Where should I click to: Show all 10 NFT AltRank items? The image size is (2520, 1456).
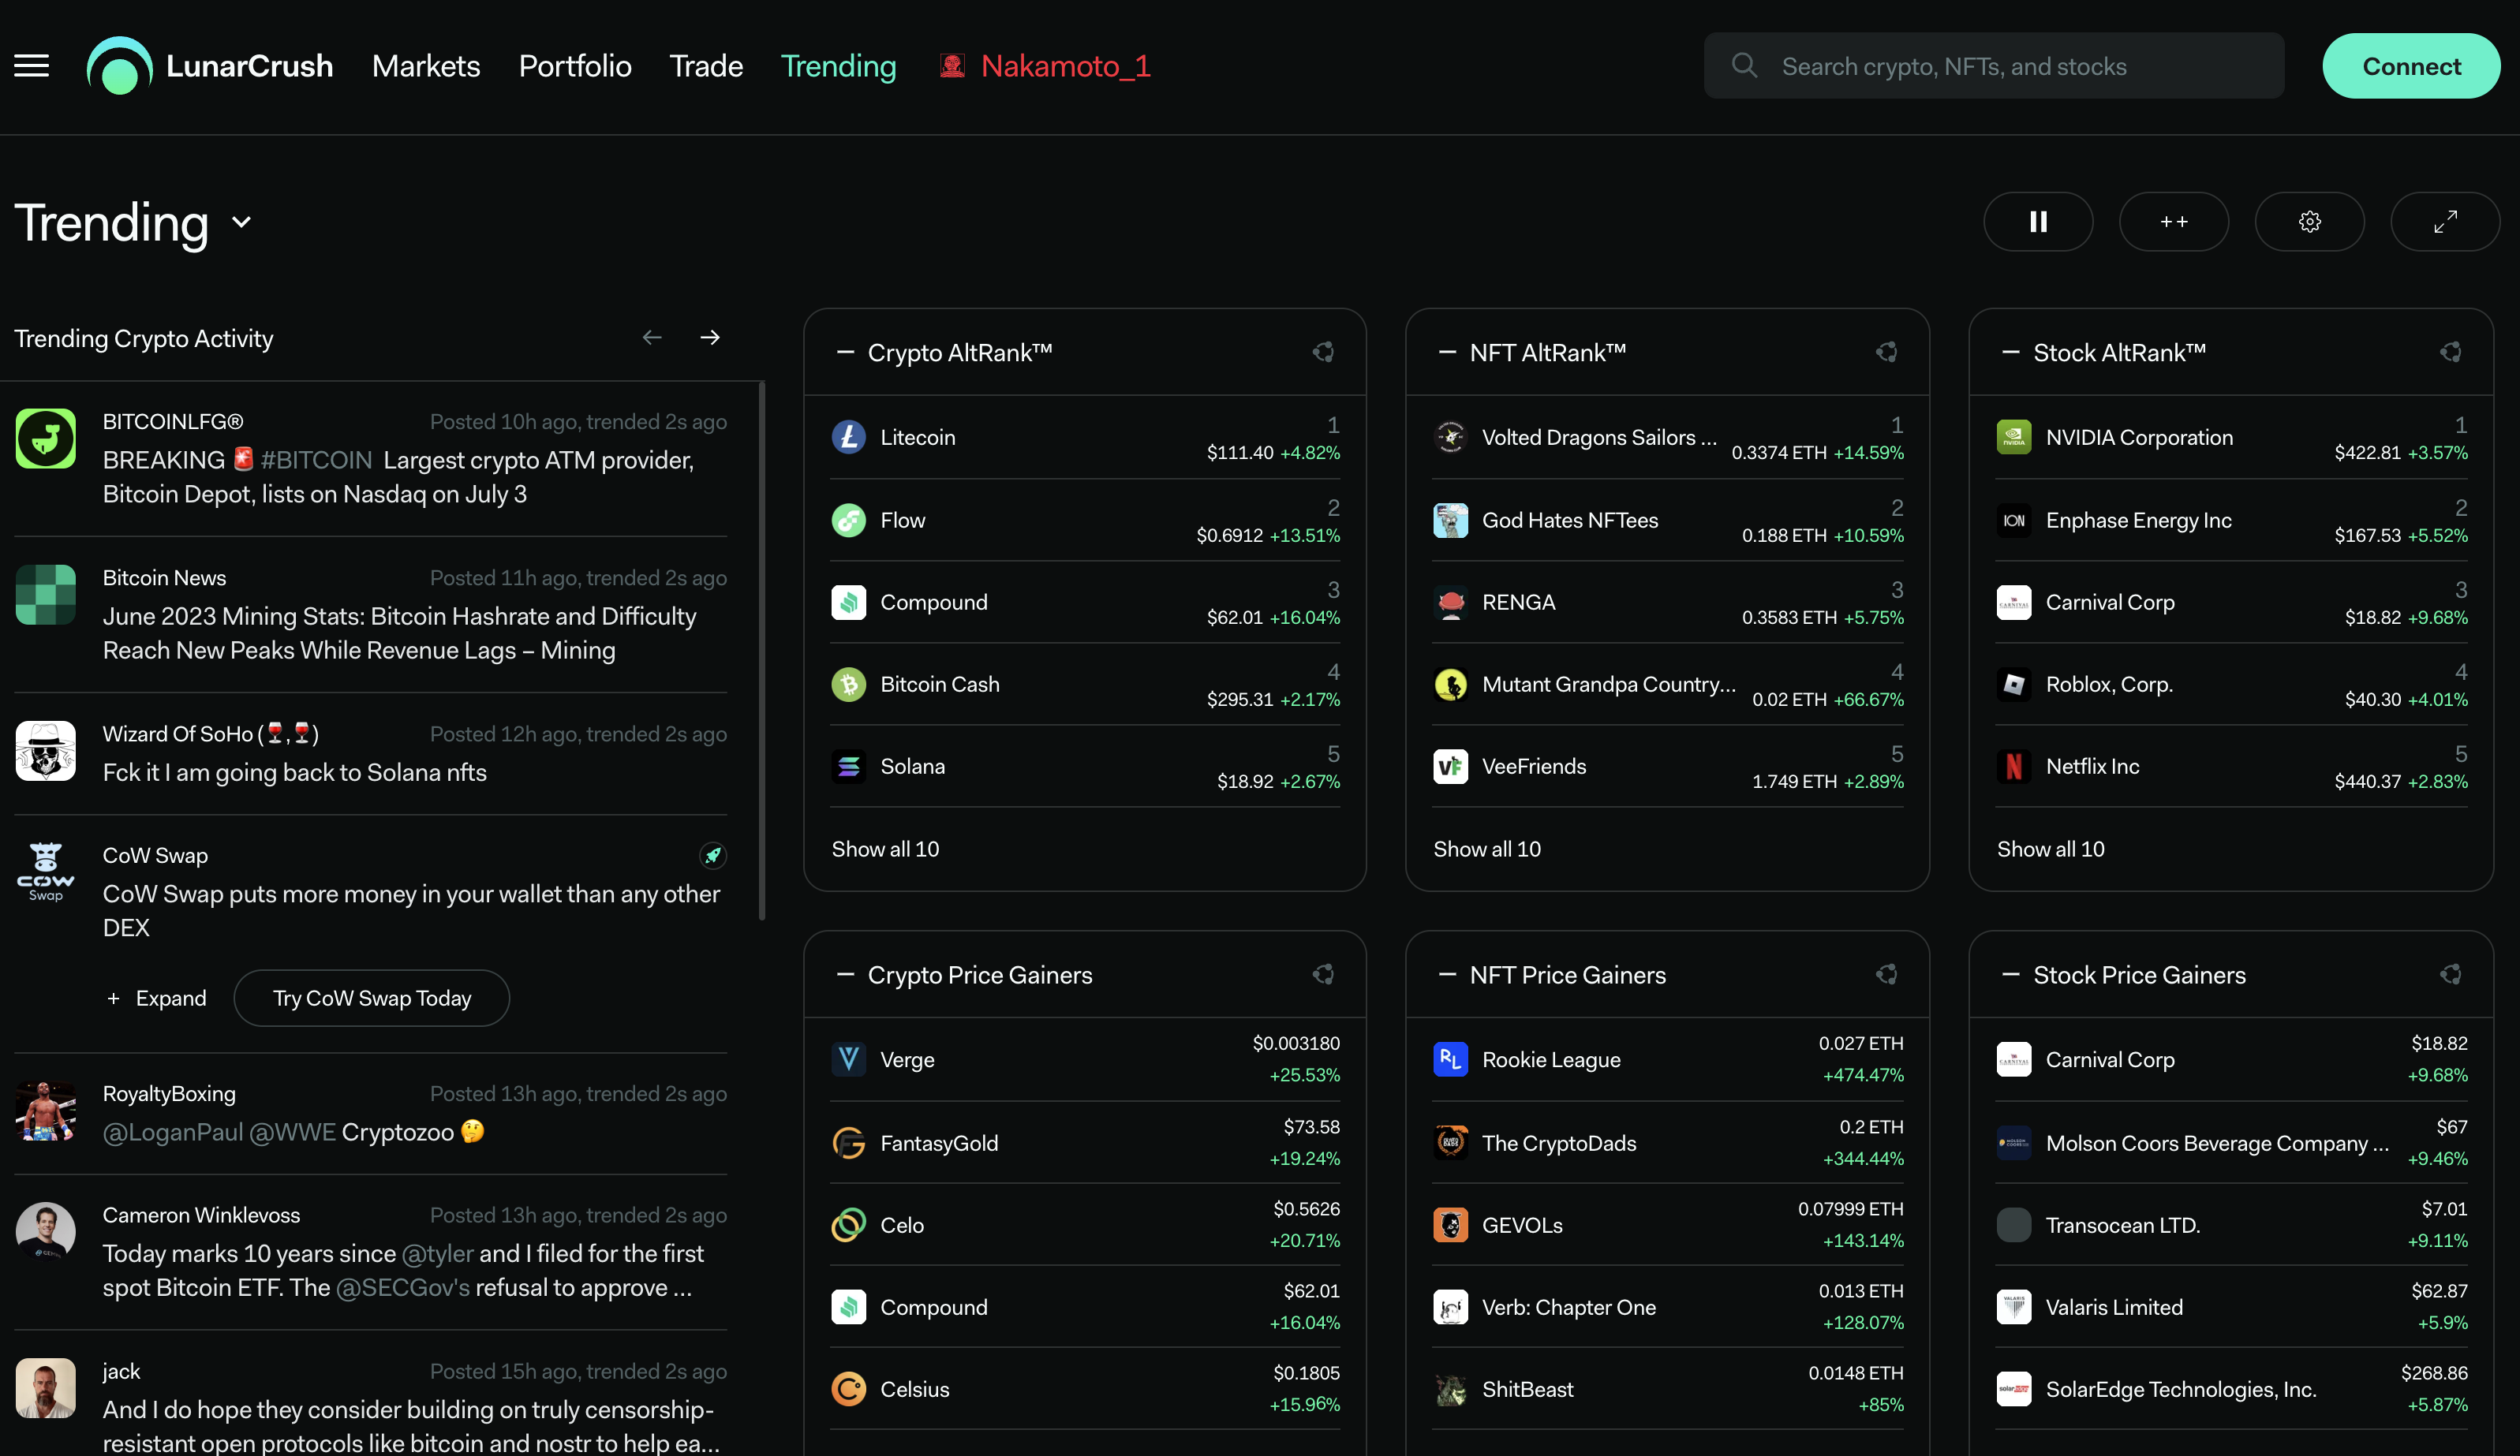point(1486,849)
